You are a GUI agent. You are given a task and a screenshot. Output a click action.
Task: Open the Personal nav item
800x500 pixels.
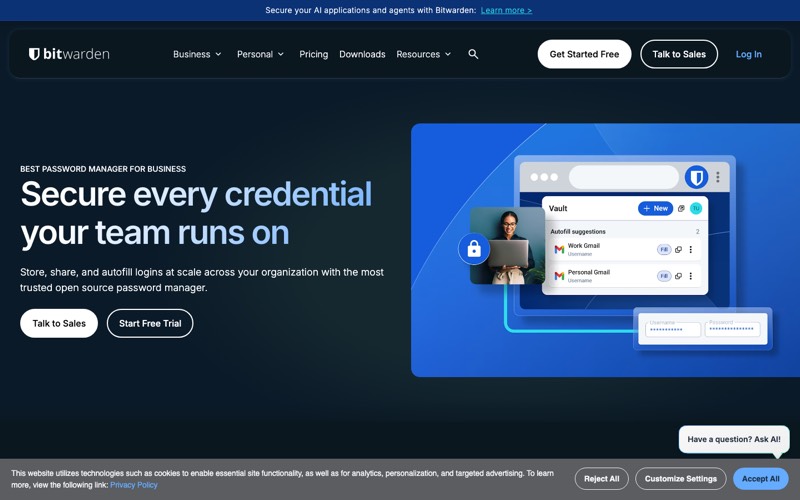pos(255,54)
